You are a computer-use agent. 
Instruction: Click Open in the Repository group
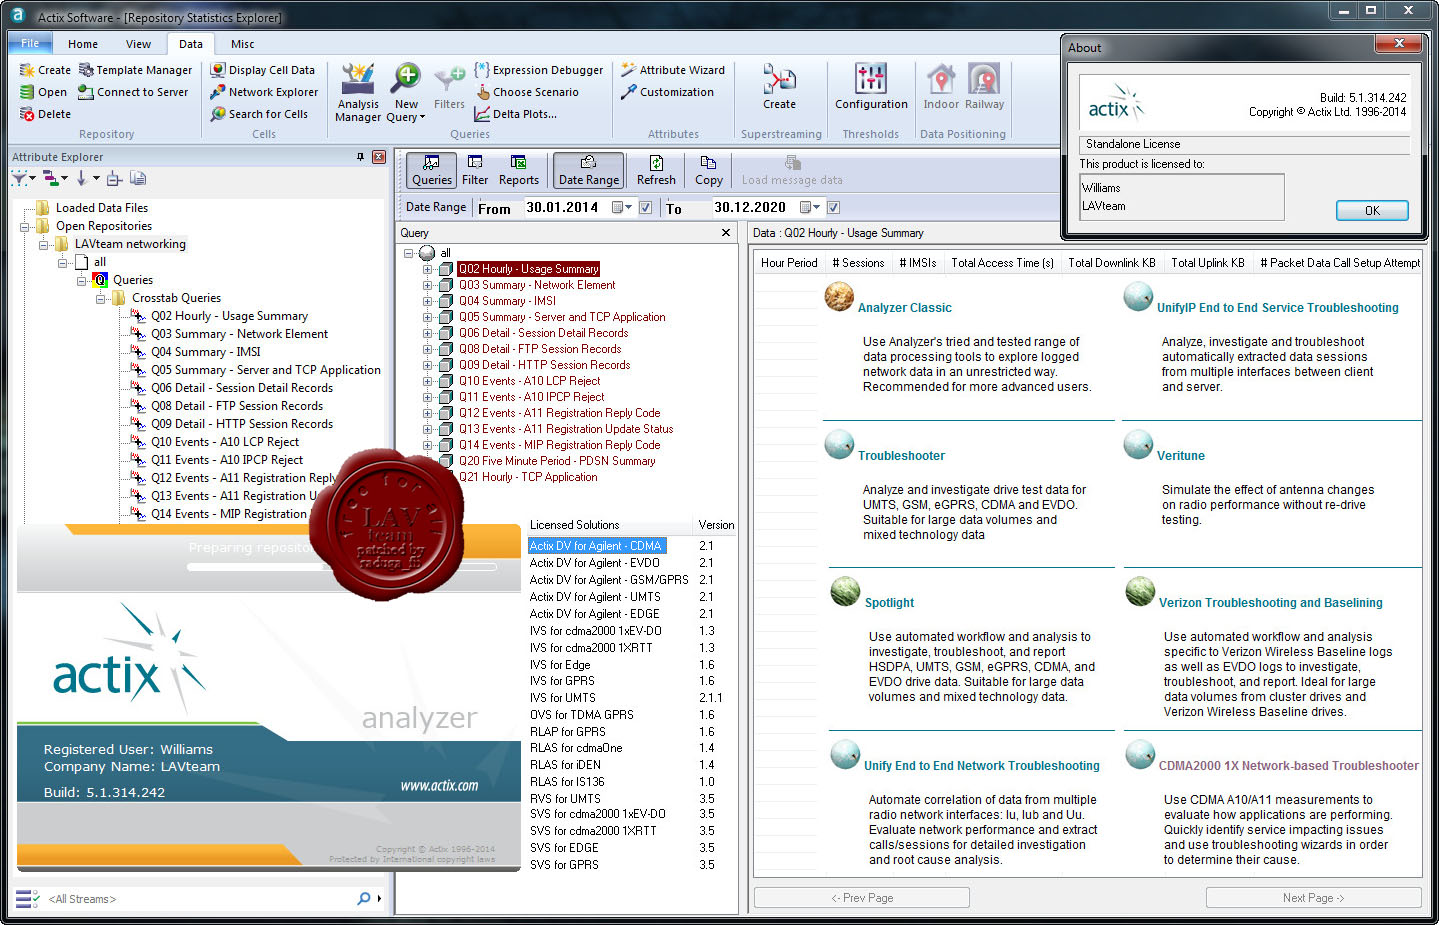(x=43, y=92)
